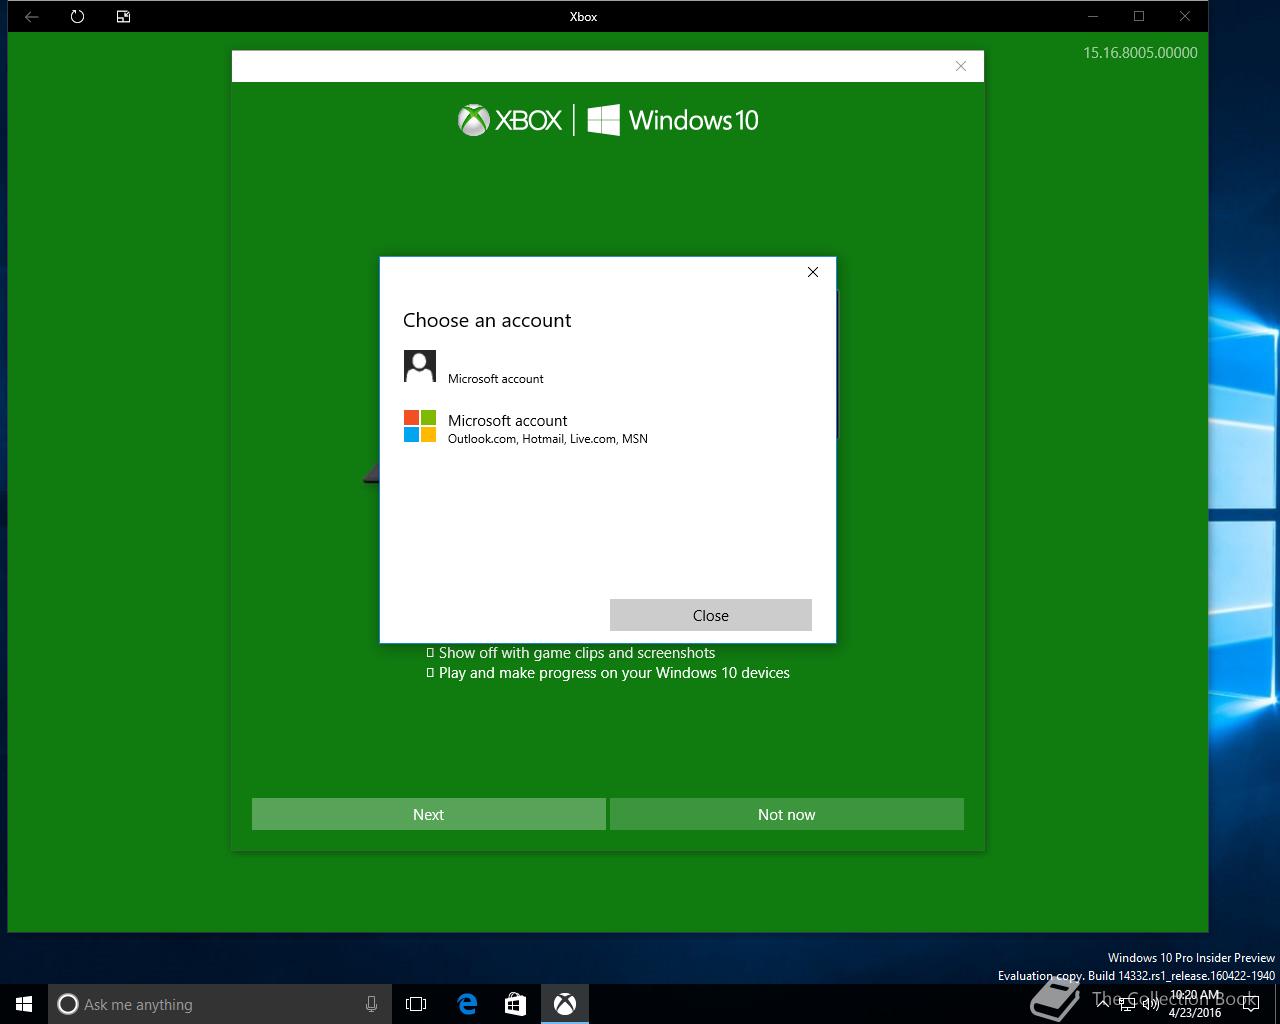Click the snap view icon in Xbox title bar
This screenshot has width=1280, height=1024.
tap(124, 17)
